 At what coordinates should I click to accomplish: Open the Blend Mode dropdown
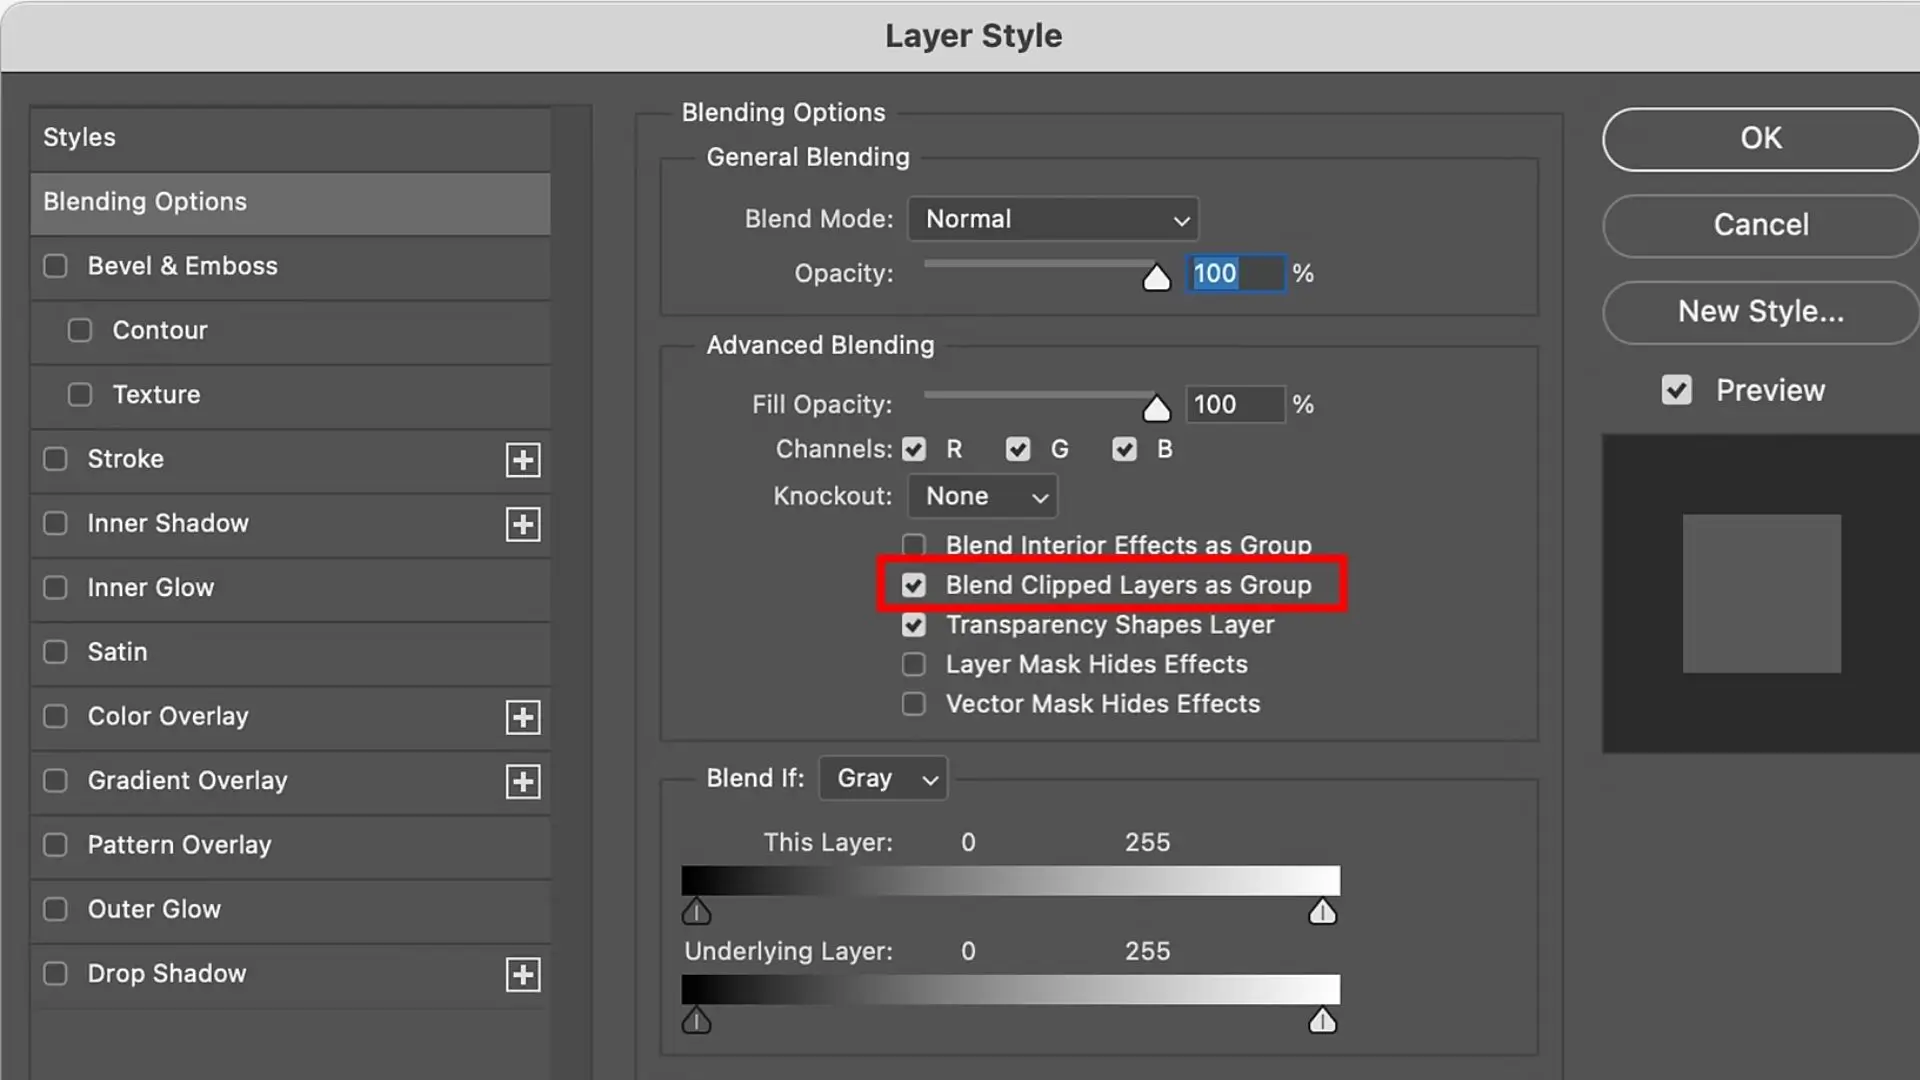click(1053, 219)
